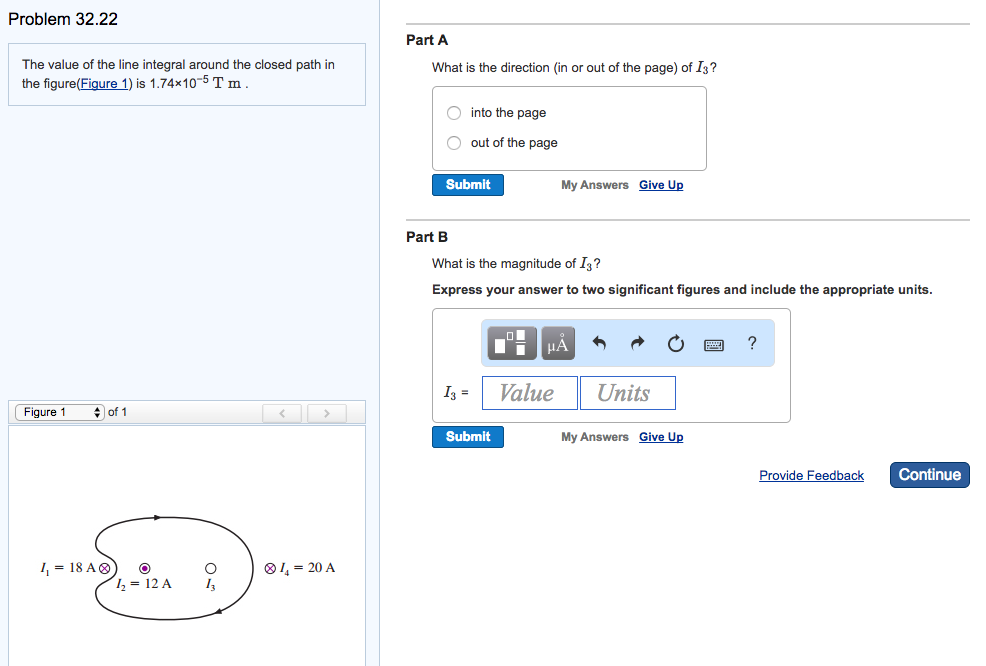Click the μÅ units icon
Viewport: 986px width, 666px height.
pyautogui.click(x=556, y=343)
